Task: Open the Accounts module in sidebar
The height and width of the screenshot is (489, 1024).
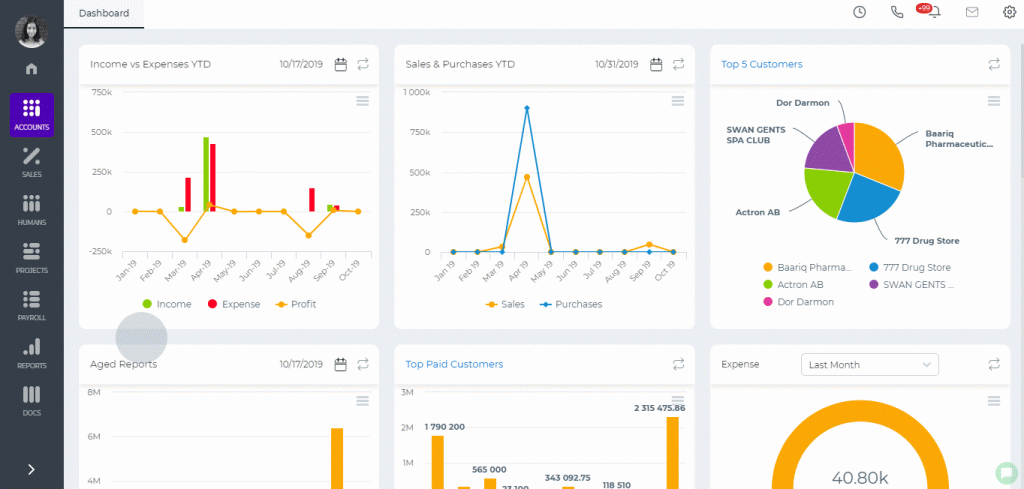Action: 31,114
